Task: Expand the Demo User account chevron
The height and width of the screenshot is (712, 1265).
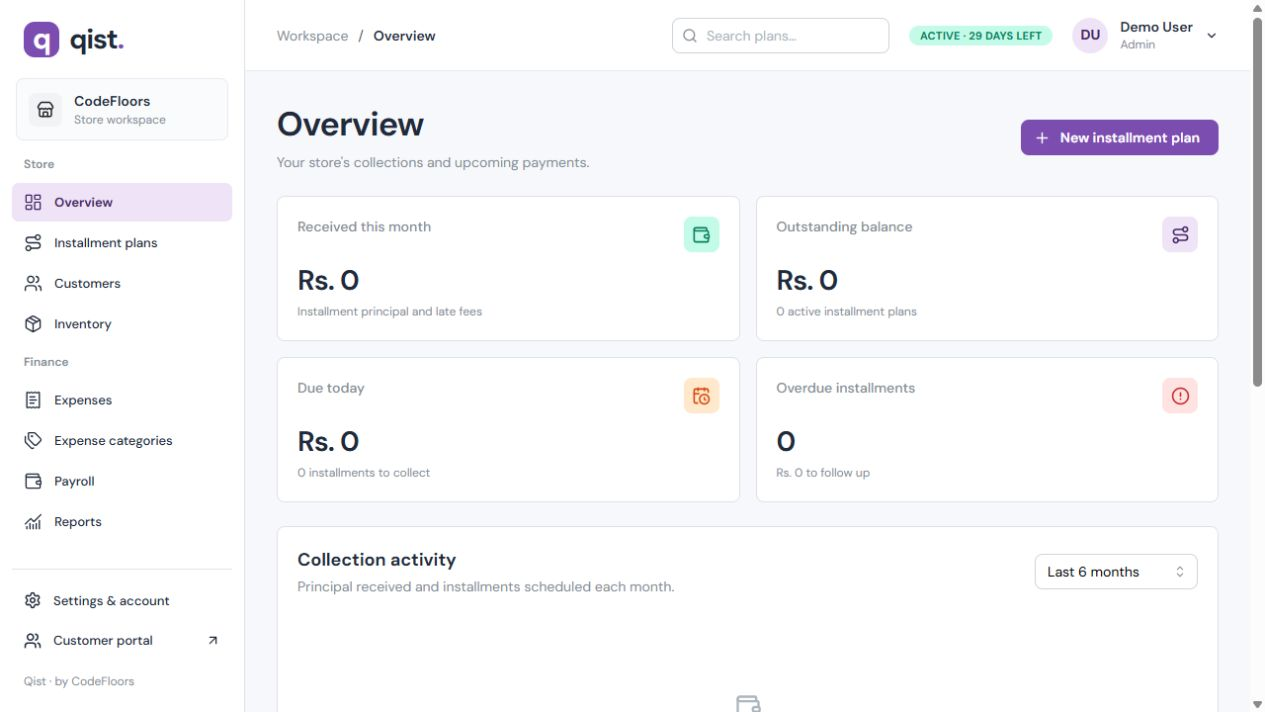Action: [1212, 36]
